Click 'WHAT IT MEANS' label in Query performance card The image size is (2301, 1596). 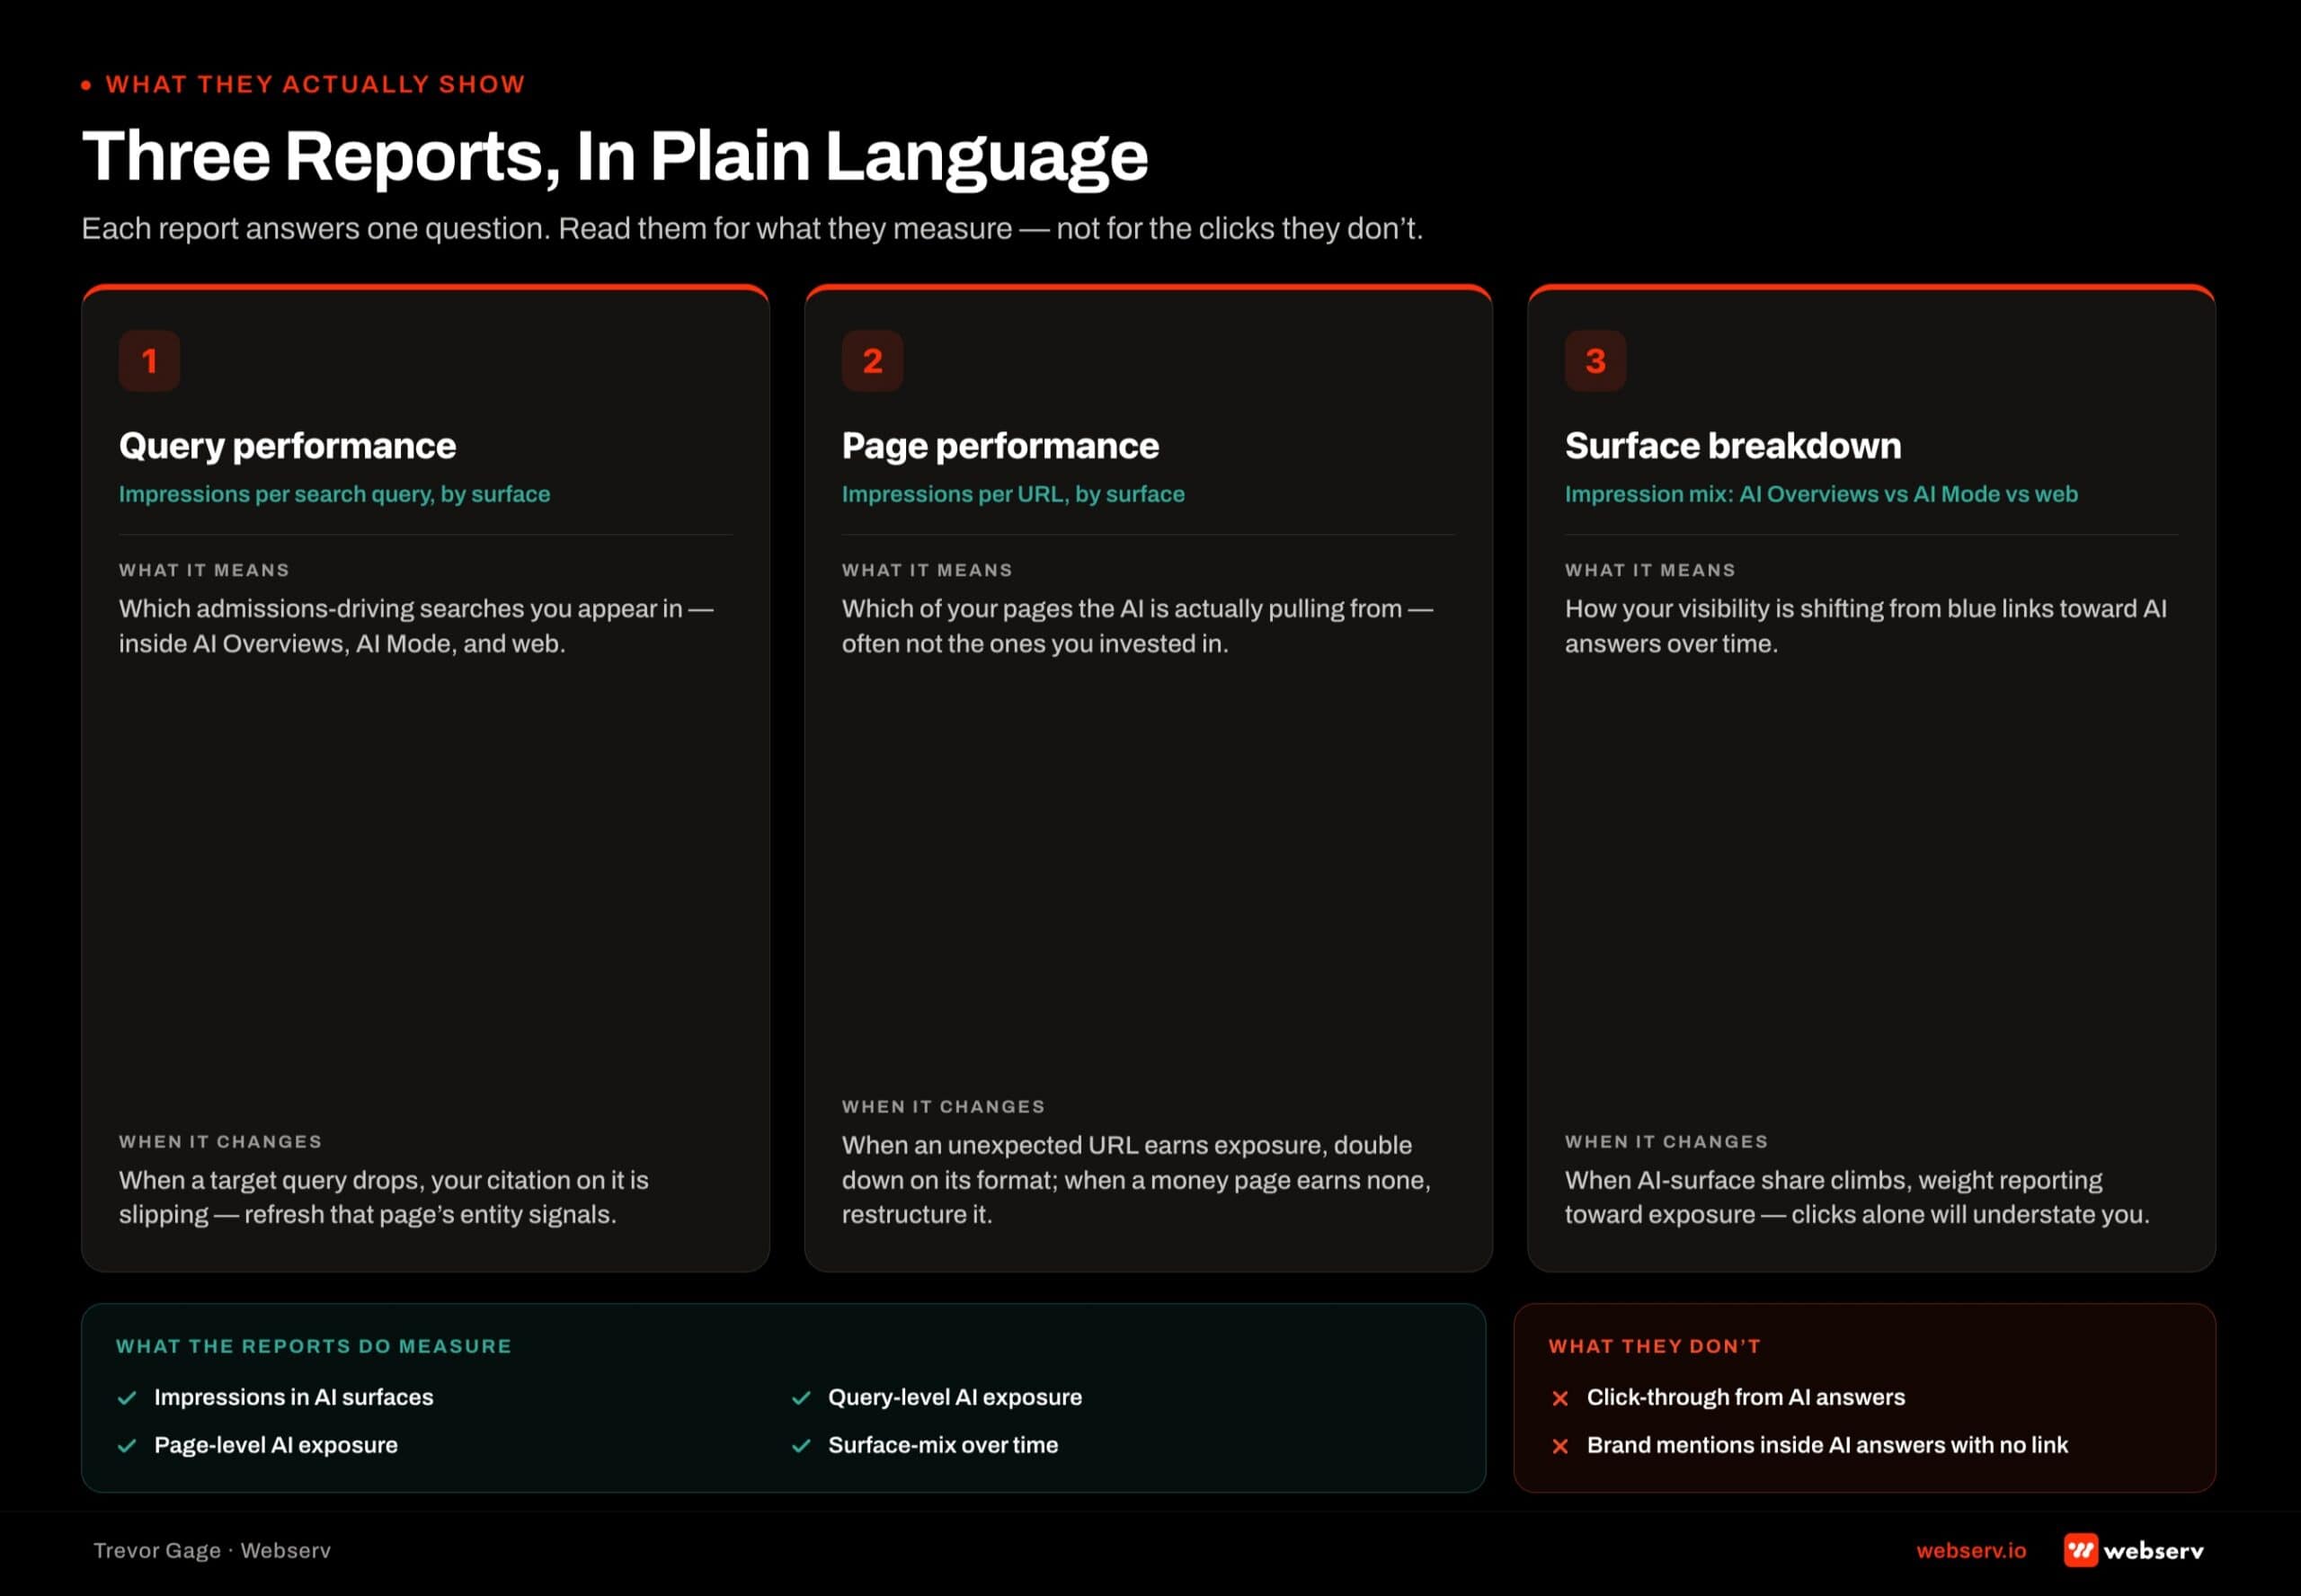point(204,570)
